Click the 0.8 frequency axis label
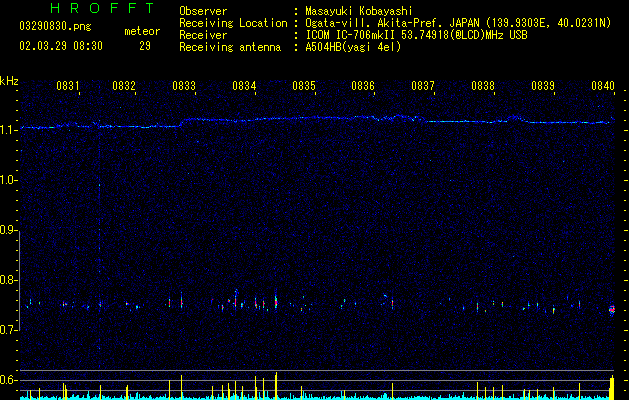Image resolution: width=629 pixels, height=400 pixels. click(x=9, y=280)
